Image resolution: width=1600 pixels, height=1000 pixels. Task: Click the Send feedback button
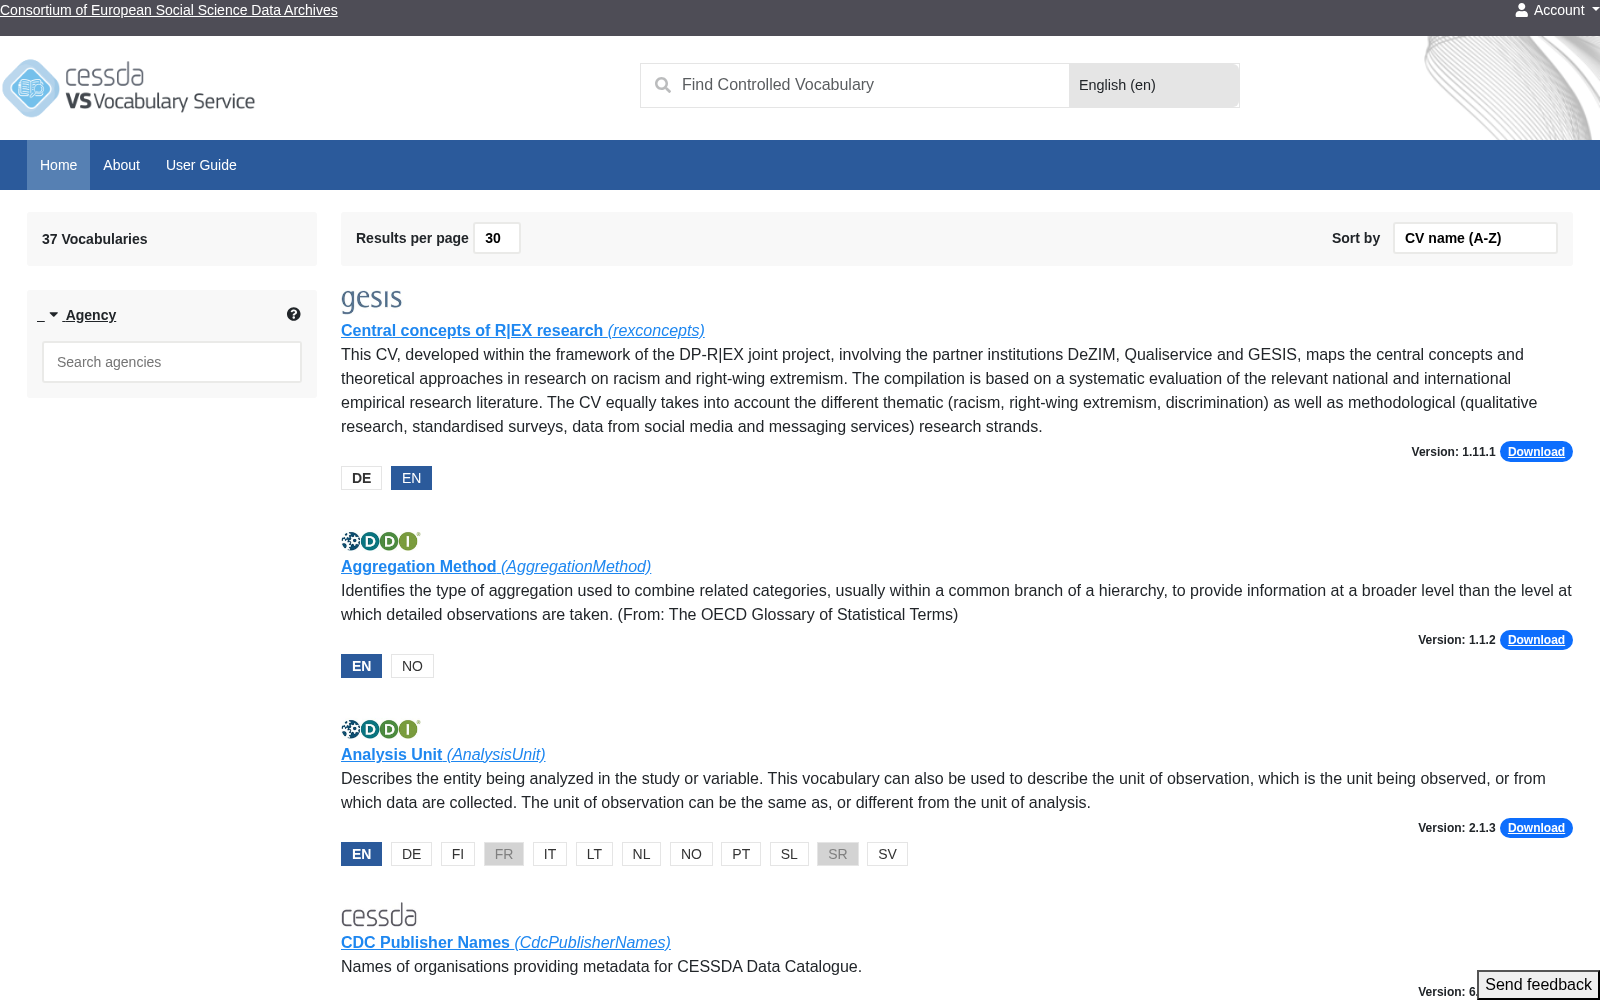click(1538, 985)
